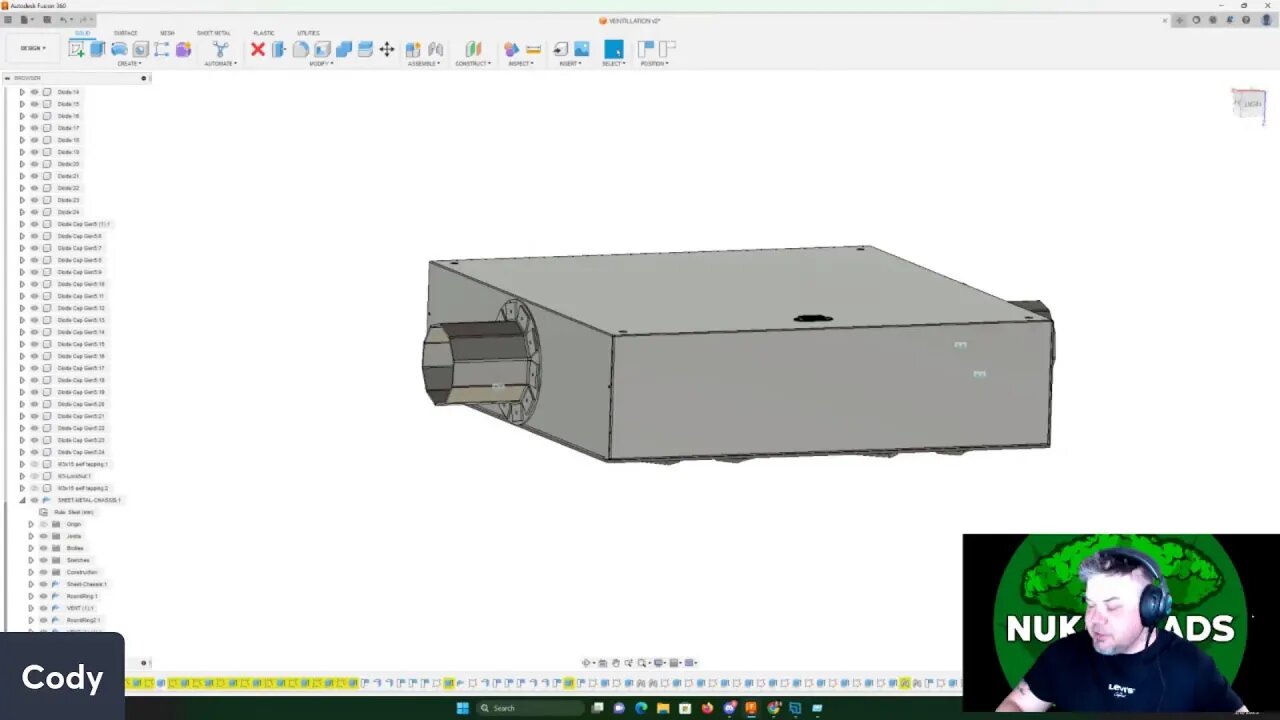Open the Modify menu label
The height and width of the screenshot is (720, 1280).
pos(321,64)
